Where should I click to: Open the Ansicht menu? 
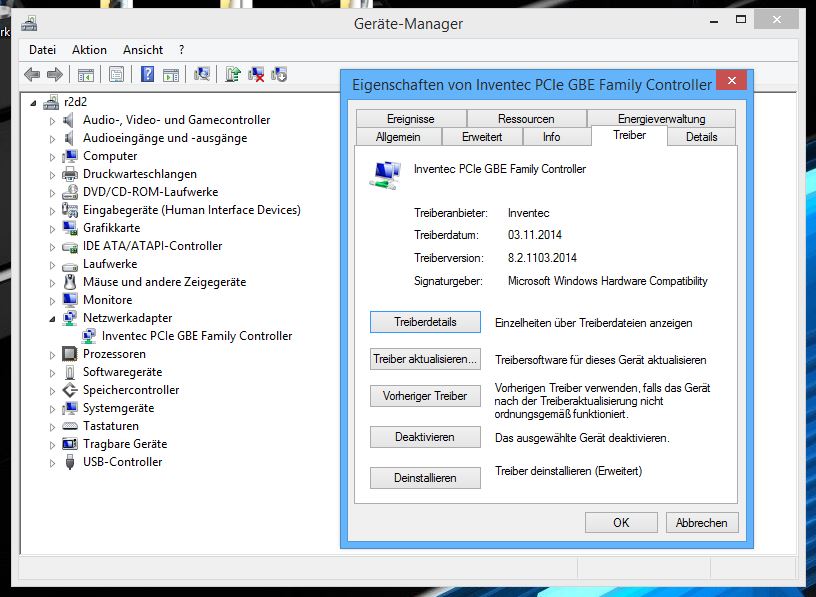[x=143, y=50]
